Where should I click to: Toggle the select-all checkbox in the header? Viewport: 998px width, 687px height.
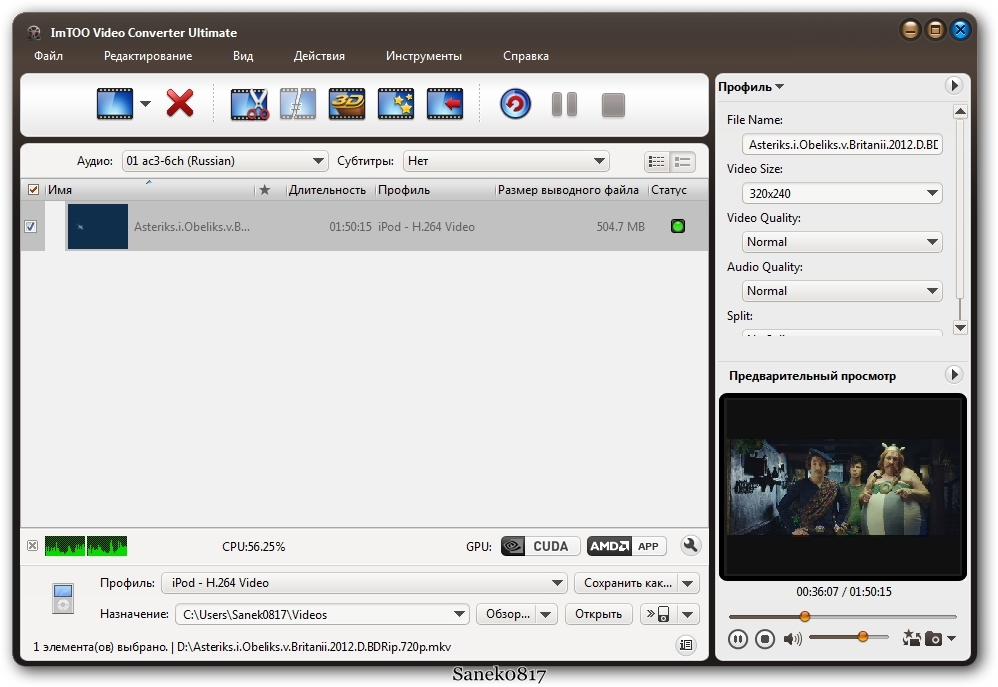33,190
